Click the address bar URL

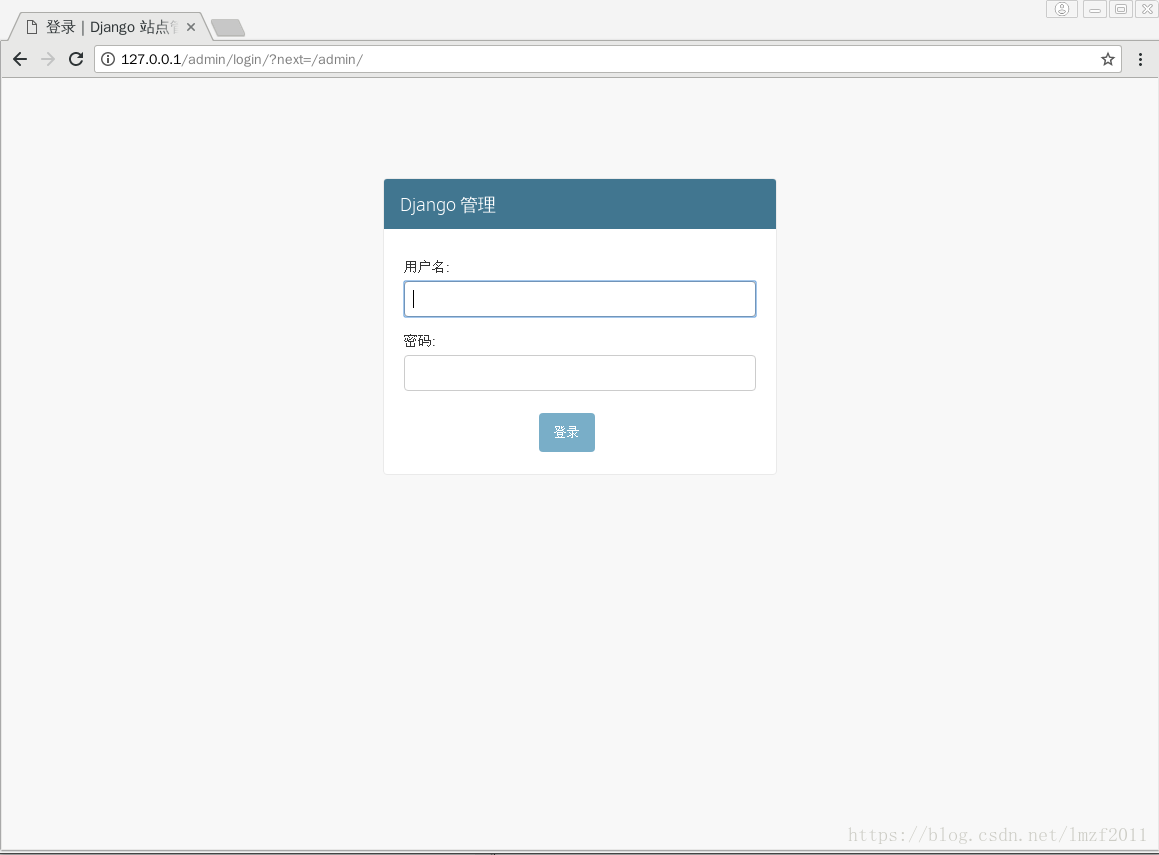point(242,59)
